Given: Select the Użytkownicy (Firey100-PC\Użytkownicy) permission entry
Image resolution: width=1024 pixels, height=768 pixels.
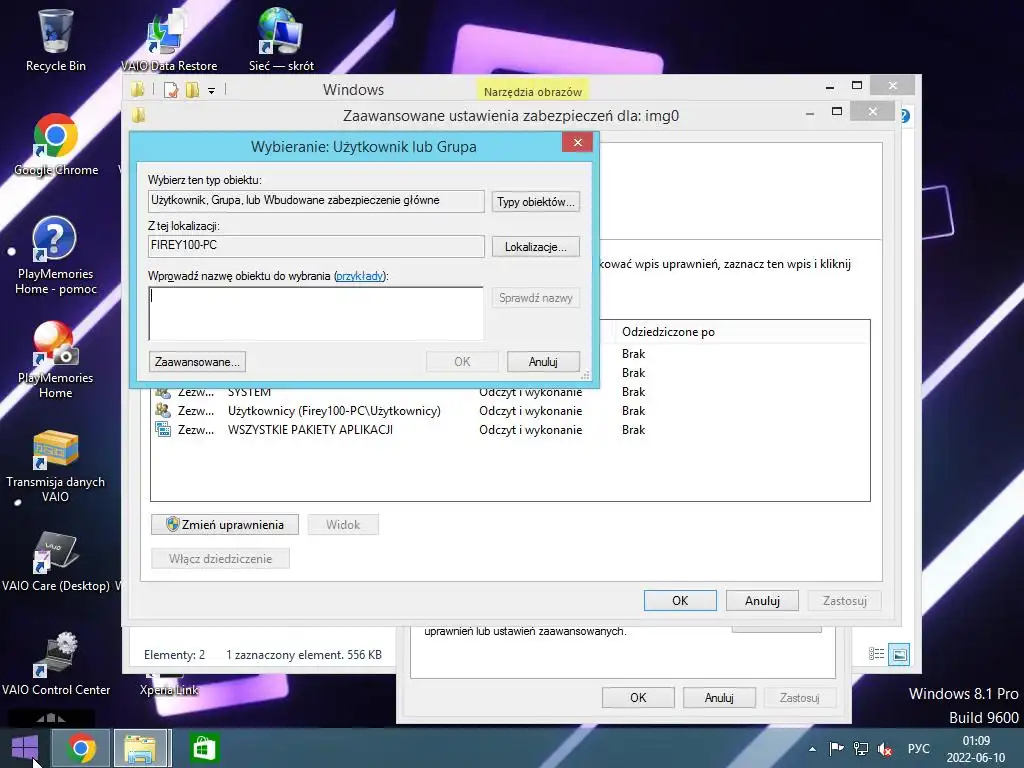Looking at the screenshot, I should [x=509, y=411].
